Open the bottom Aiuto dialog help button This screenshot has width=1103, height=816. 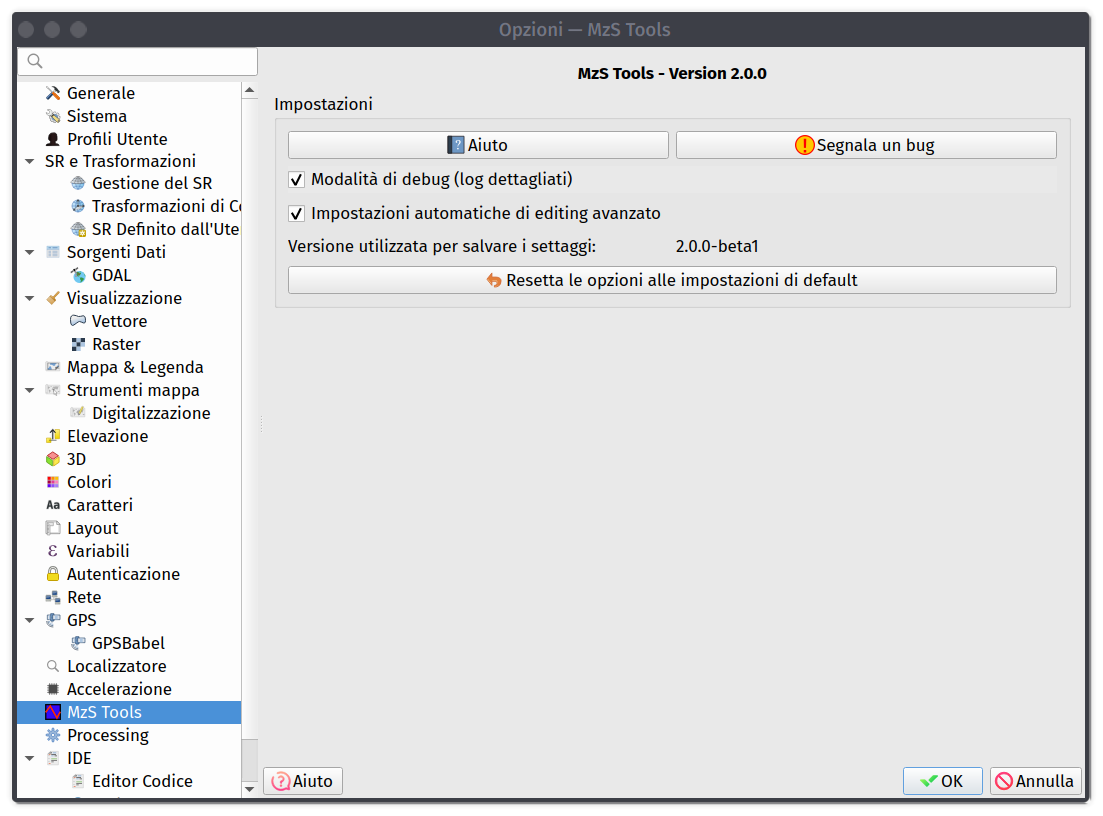pos(302,781)
